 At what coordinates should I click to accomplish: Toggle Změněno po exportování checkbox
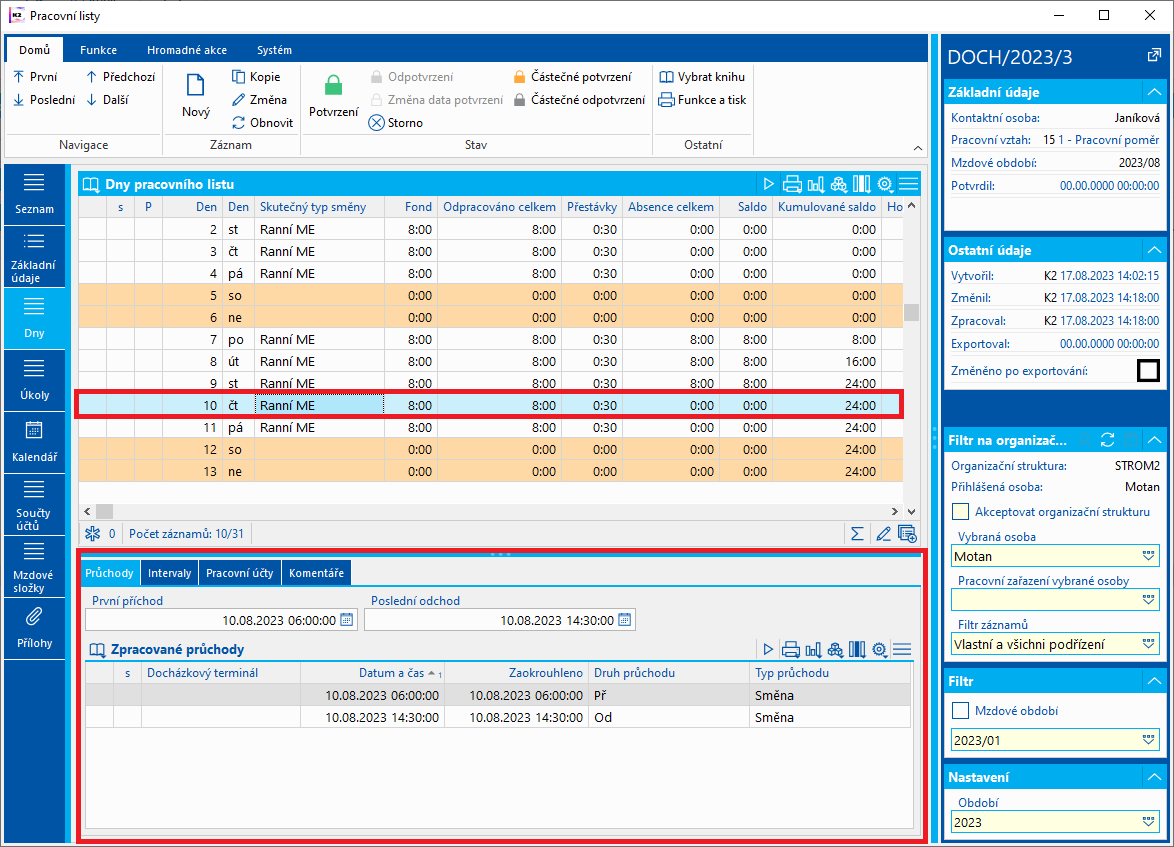(1148, 371)
